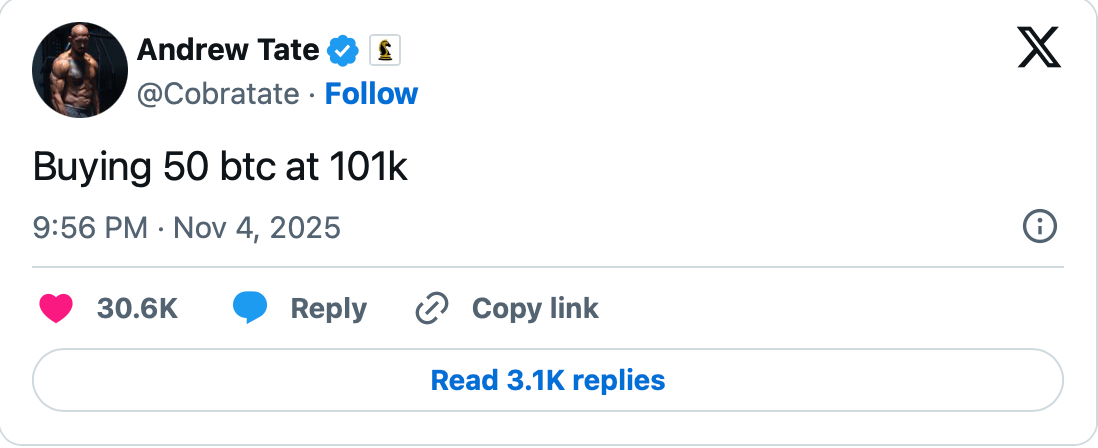View the 30.6K likes count
Screen dimensions: 1098x448
[x=137, y=309]
